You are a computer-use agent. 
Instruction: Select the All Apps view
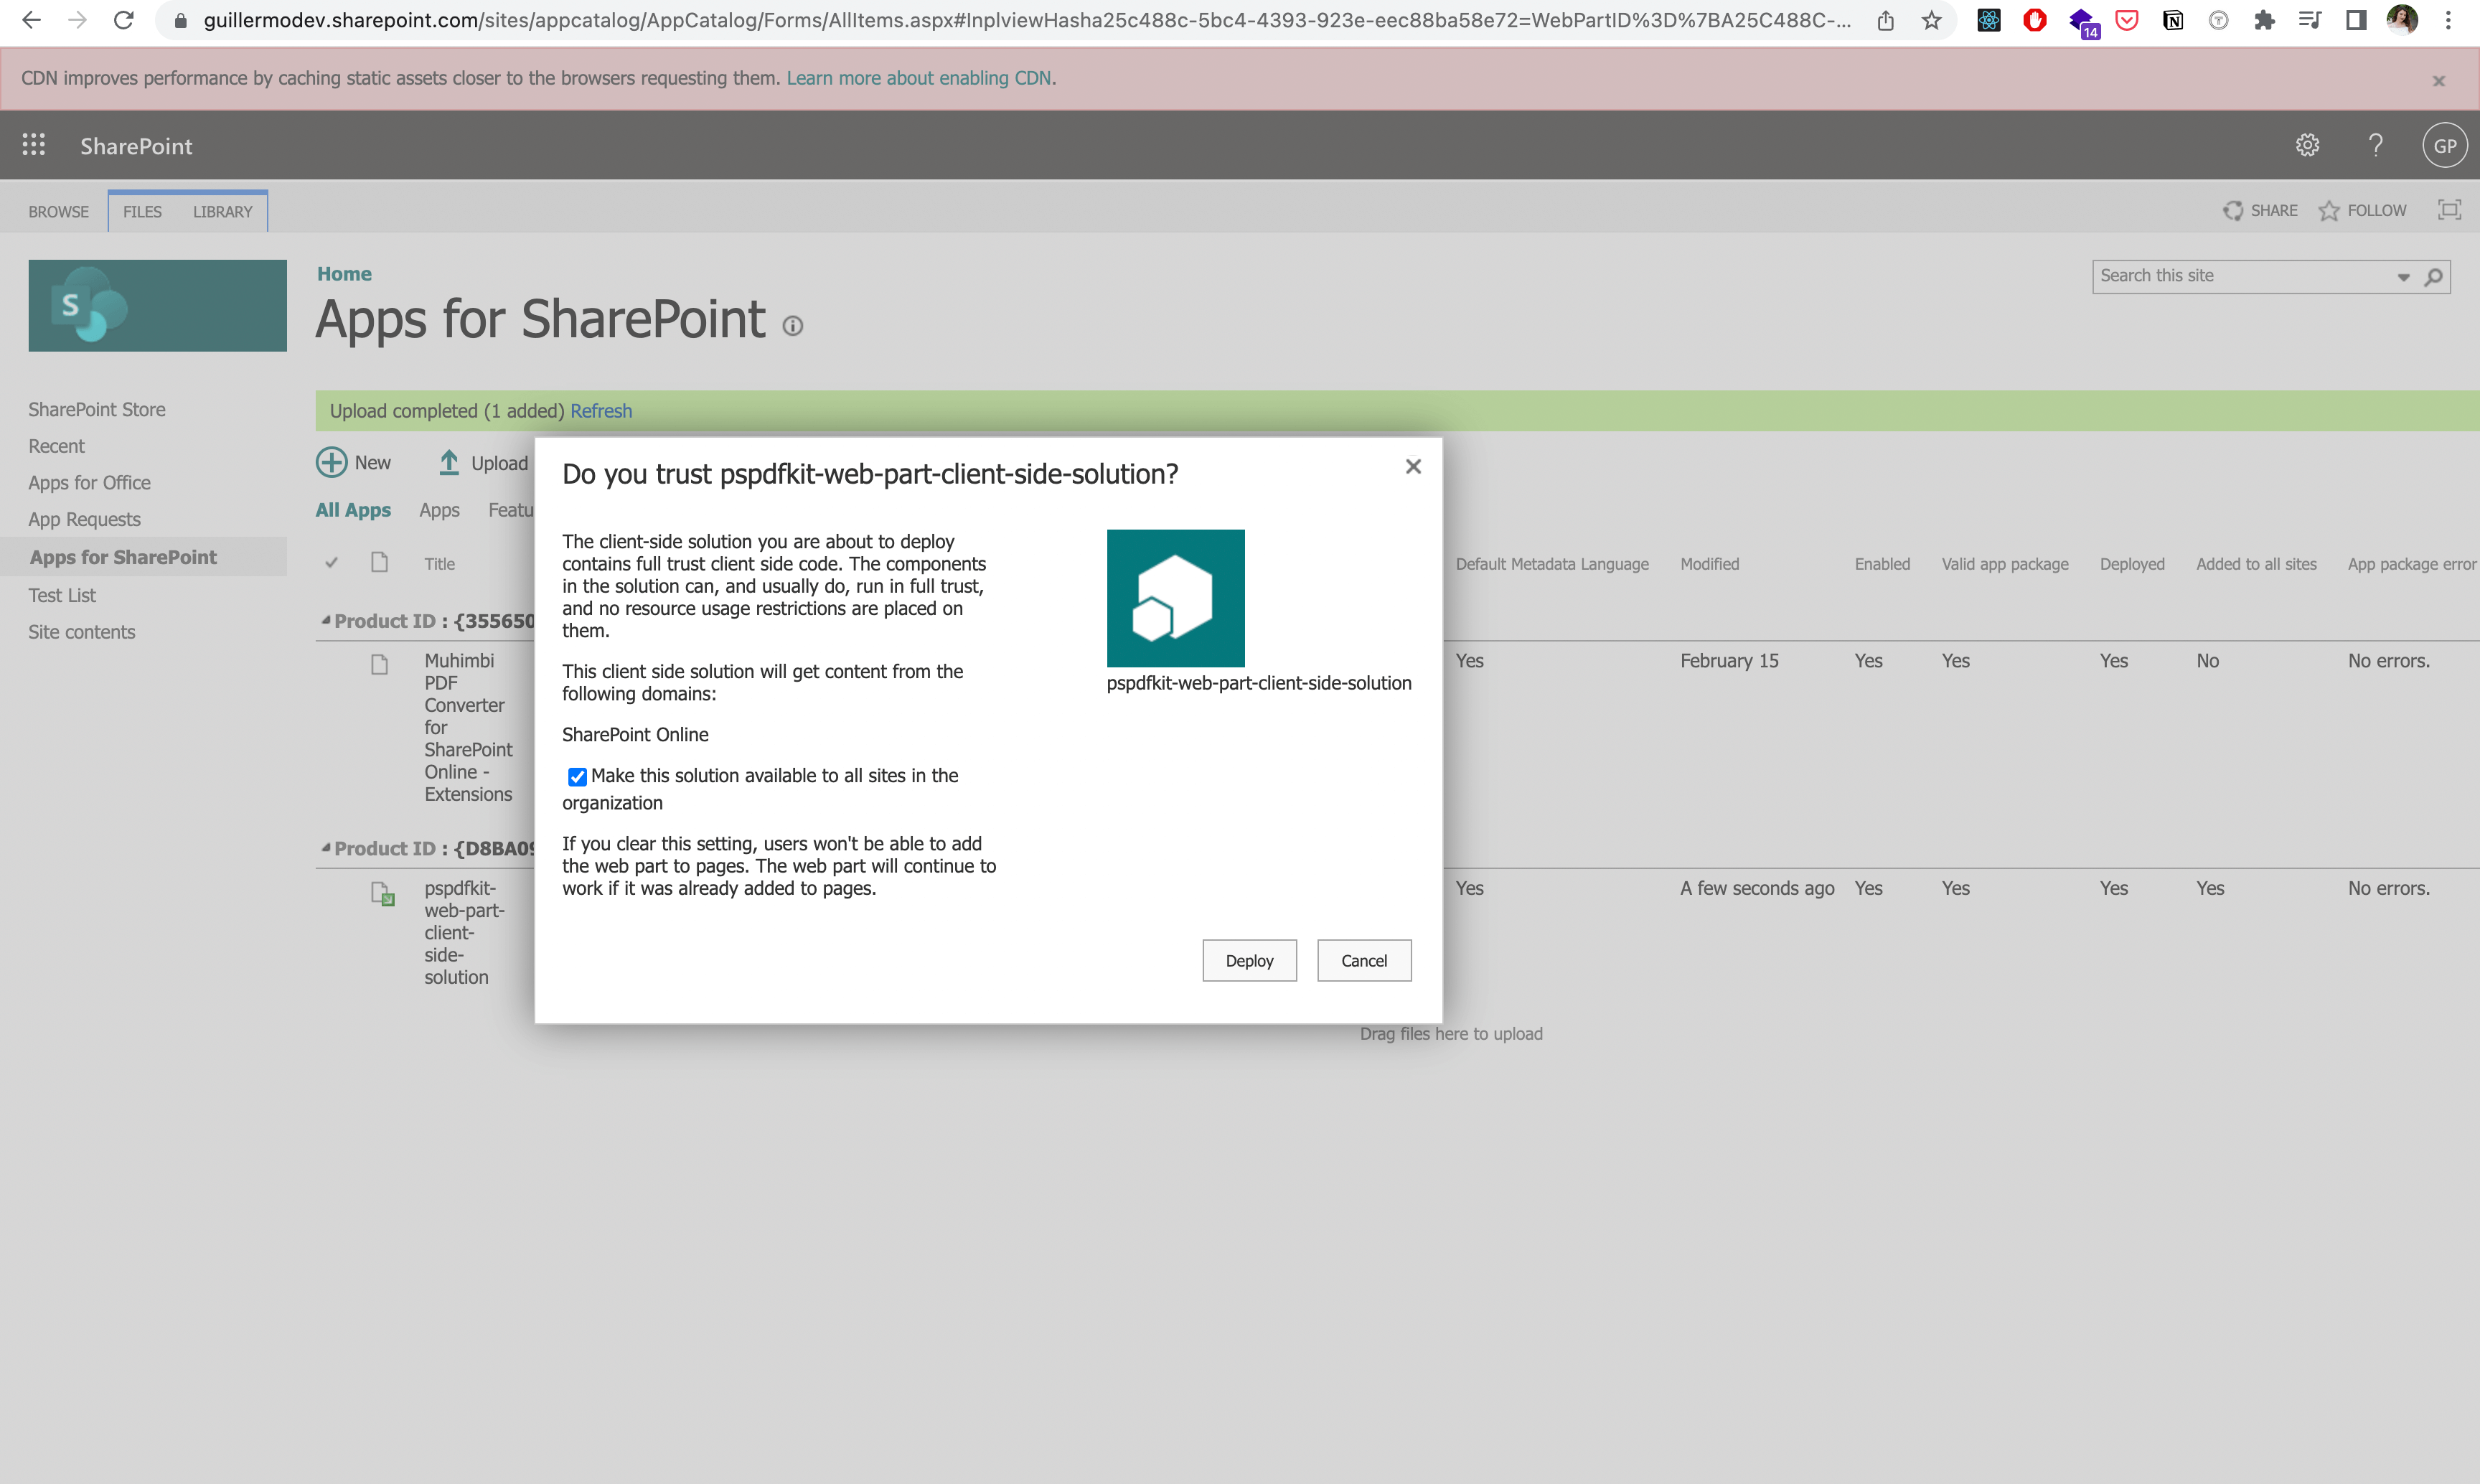coord(353,510)
